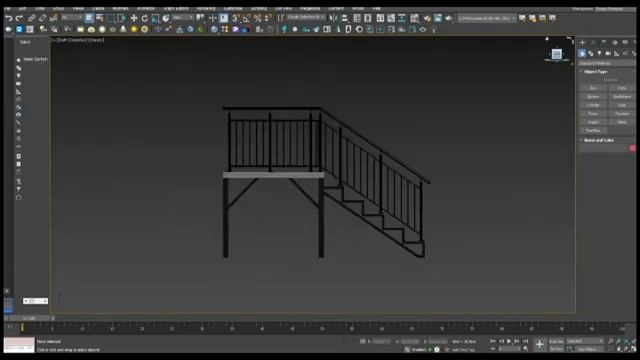The width and height of the screenshot is (640, 360).
Task: Open the Select by Name dialog
Action: pyautogui.click(x=100, y=18)
